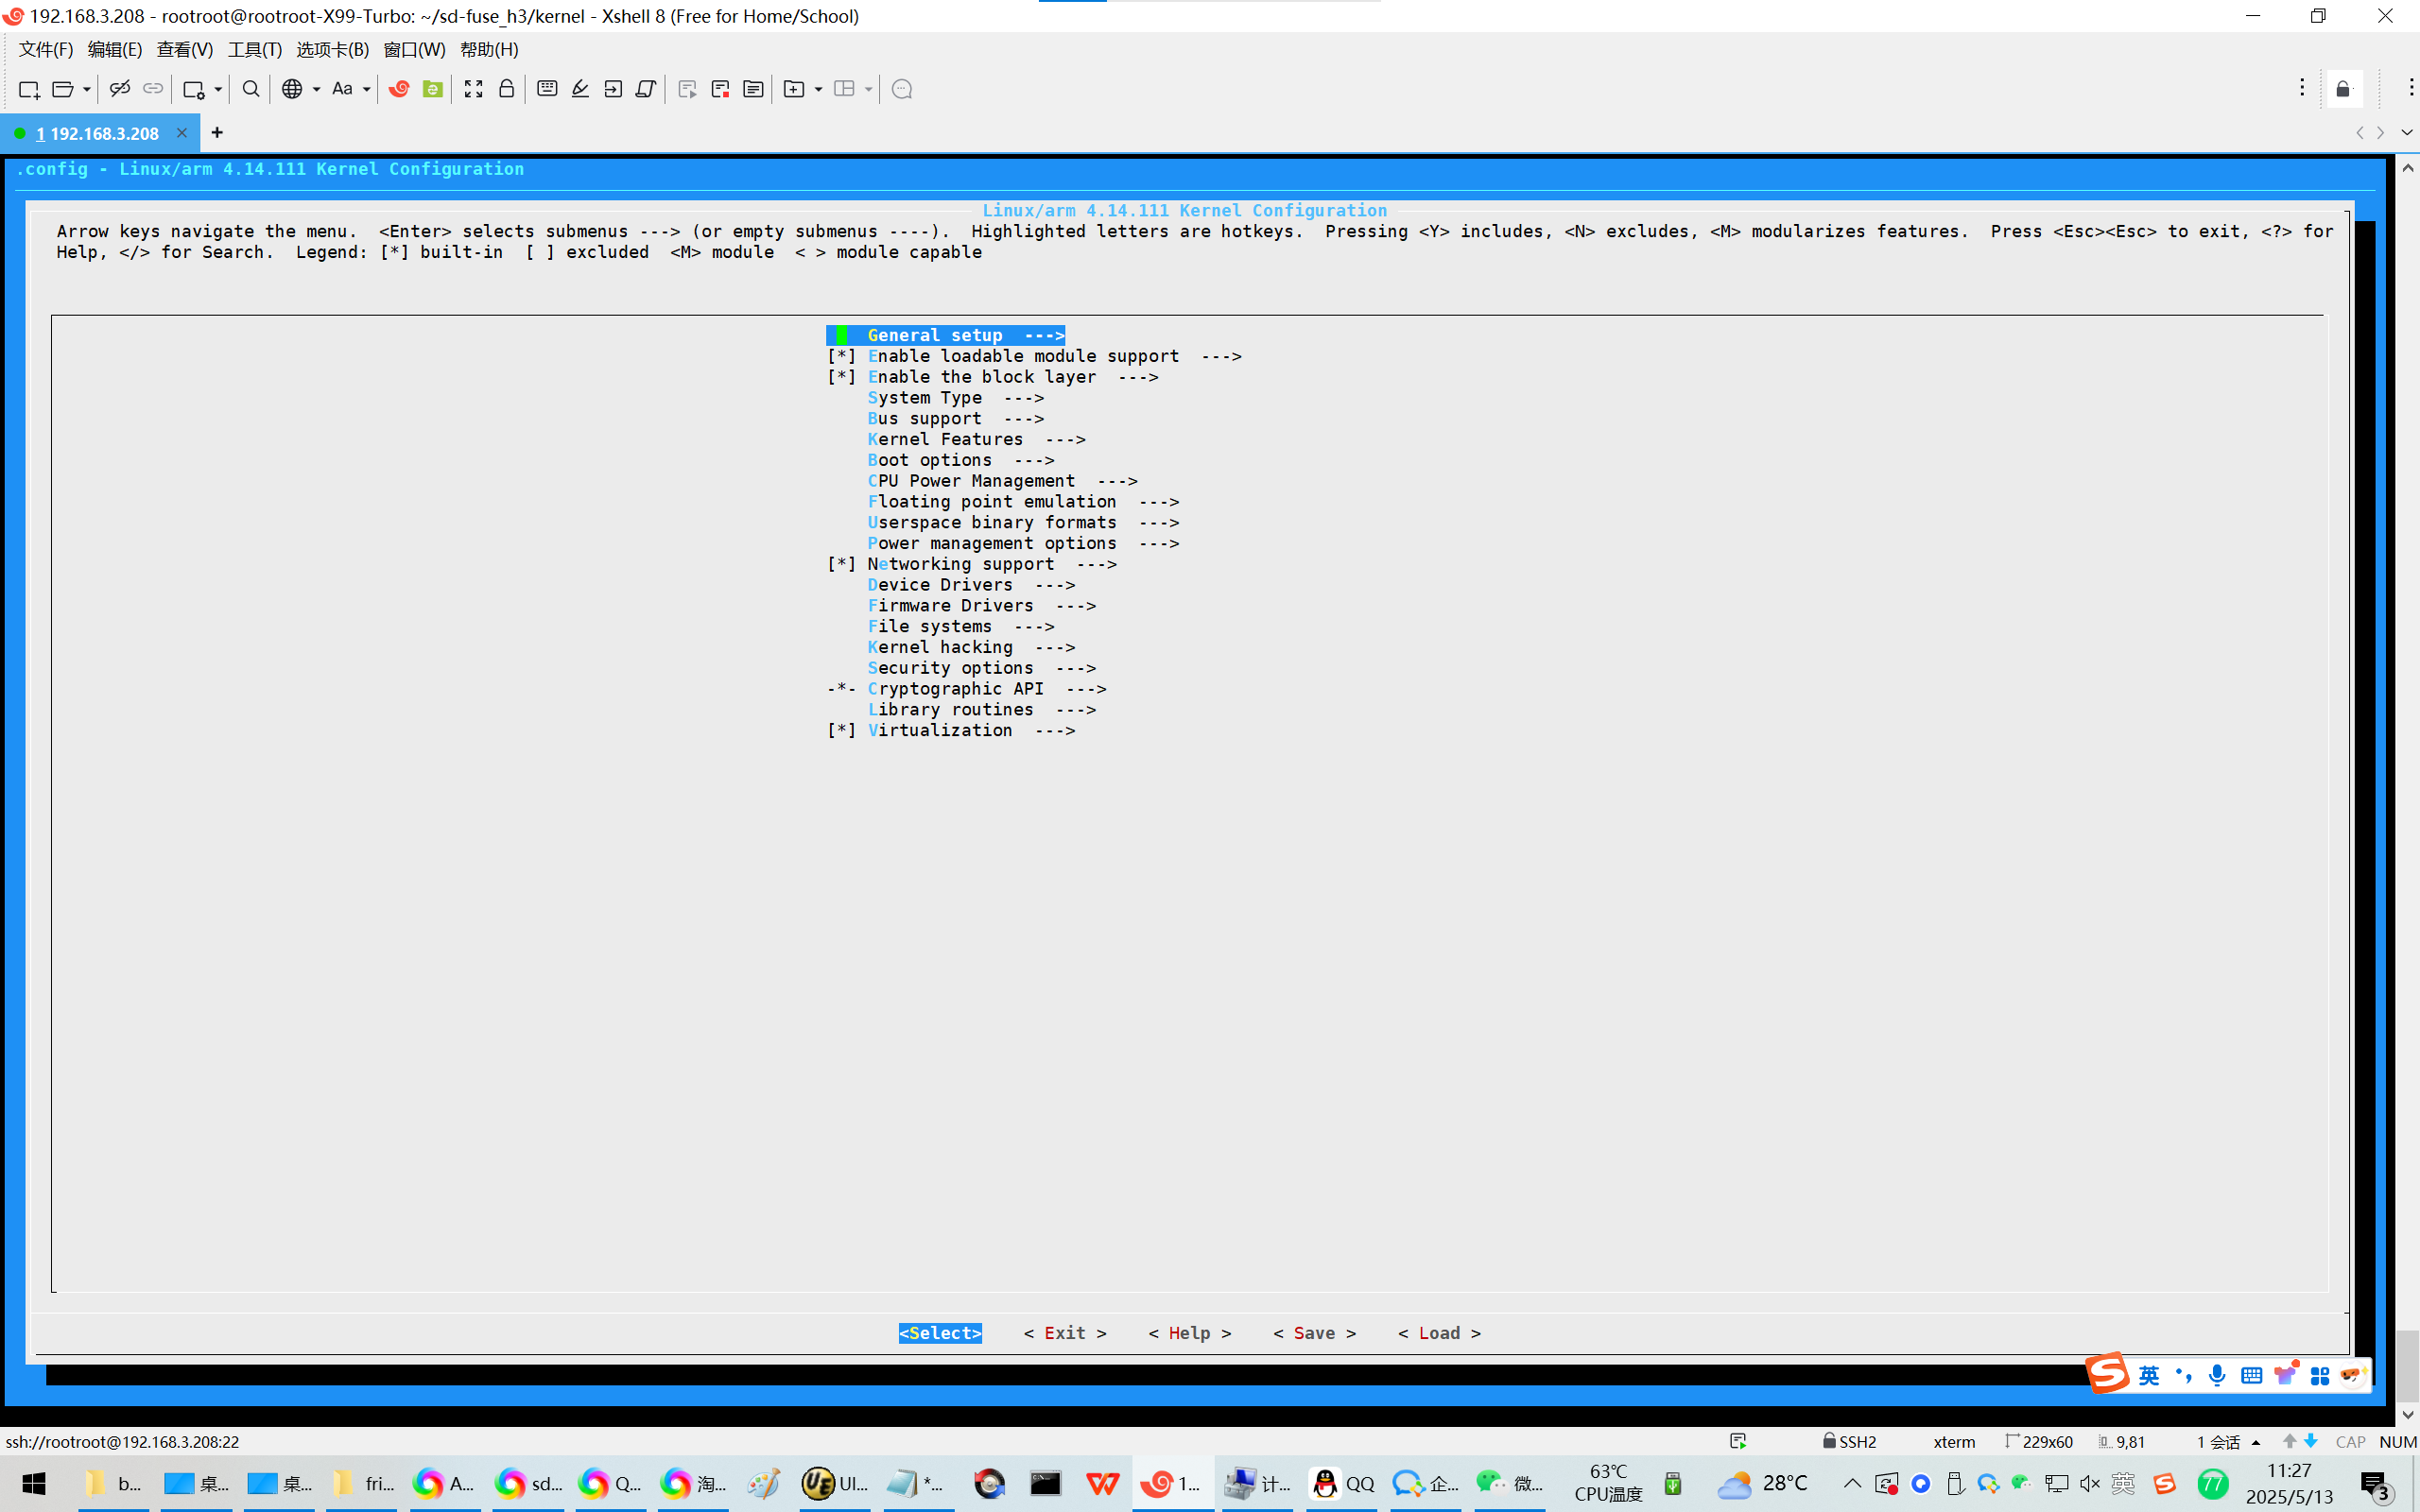The width and height of the screenshot is (2420, 1512).
Task: Expand the open-folder dropdown arrow
Action: pyautogui.click(x=87, y=89)
